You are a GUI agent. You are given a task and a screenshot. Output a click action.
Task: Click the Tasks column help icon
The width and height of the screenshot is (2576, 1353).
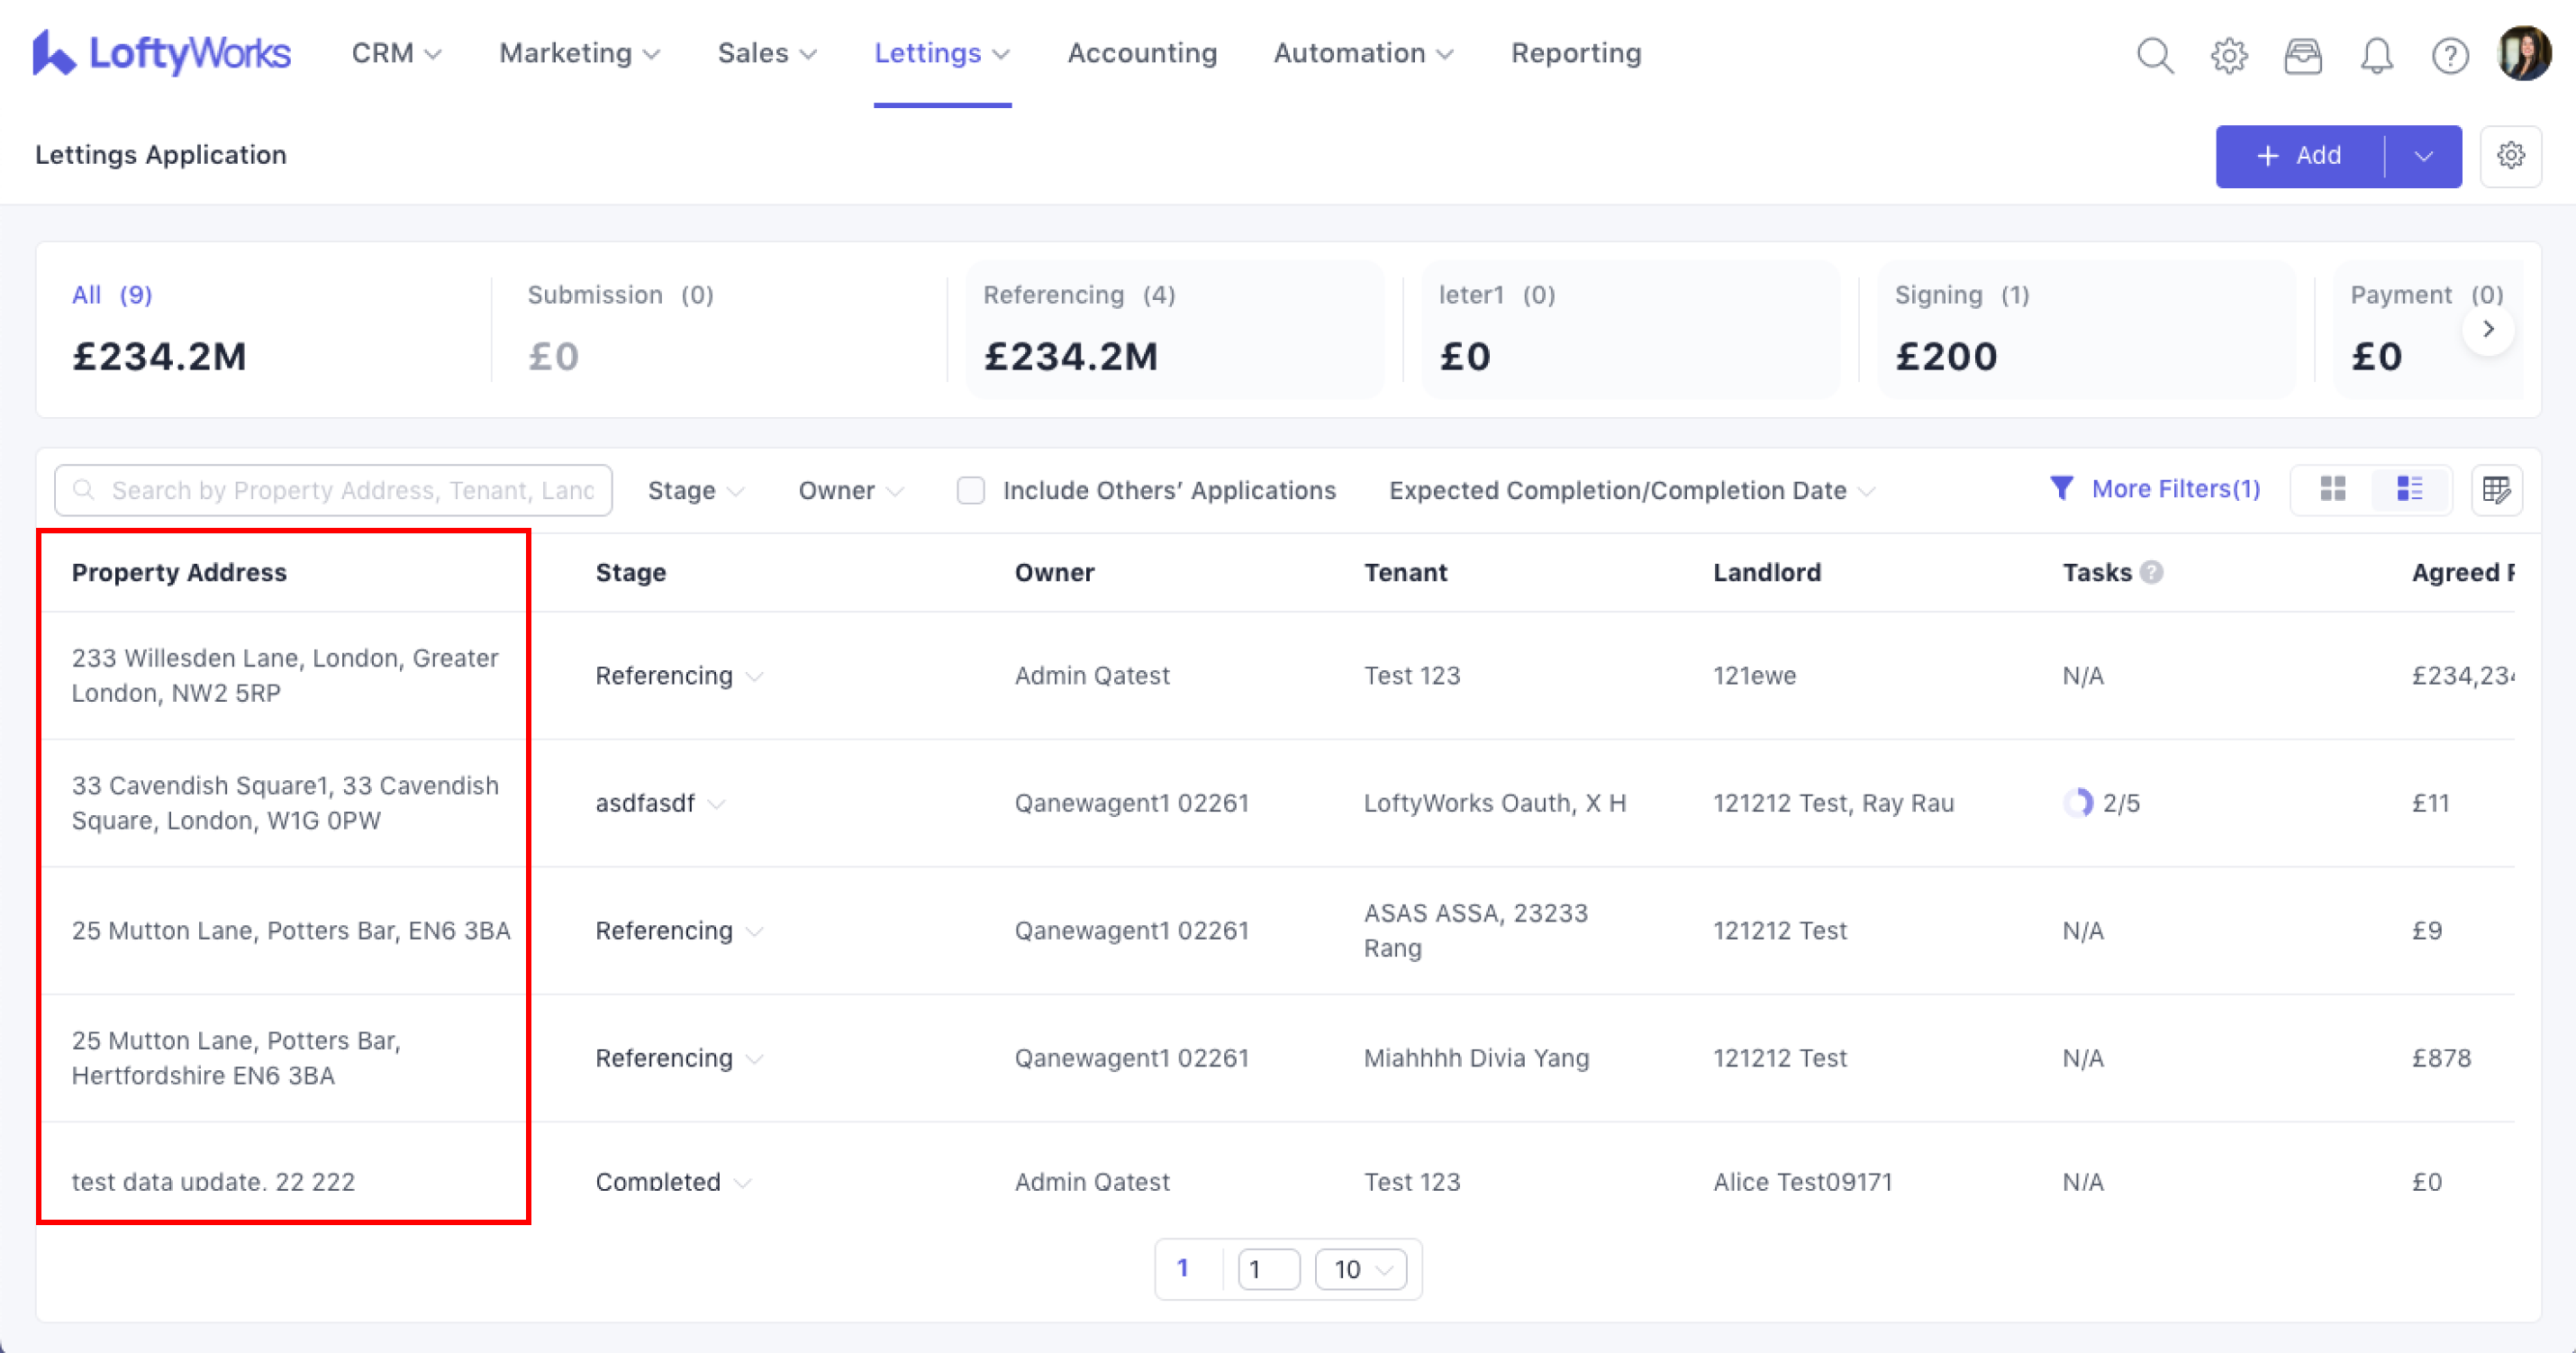tap(2152, 572)
